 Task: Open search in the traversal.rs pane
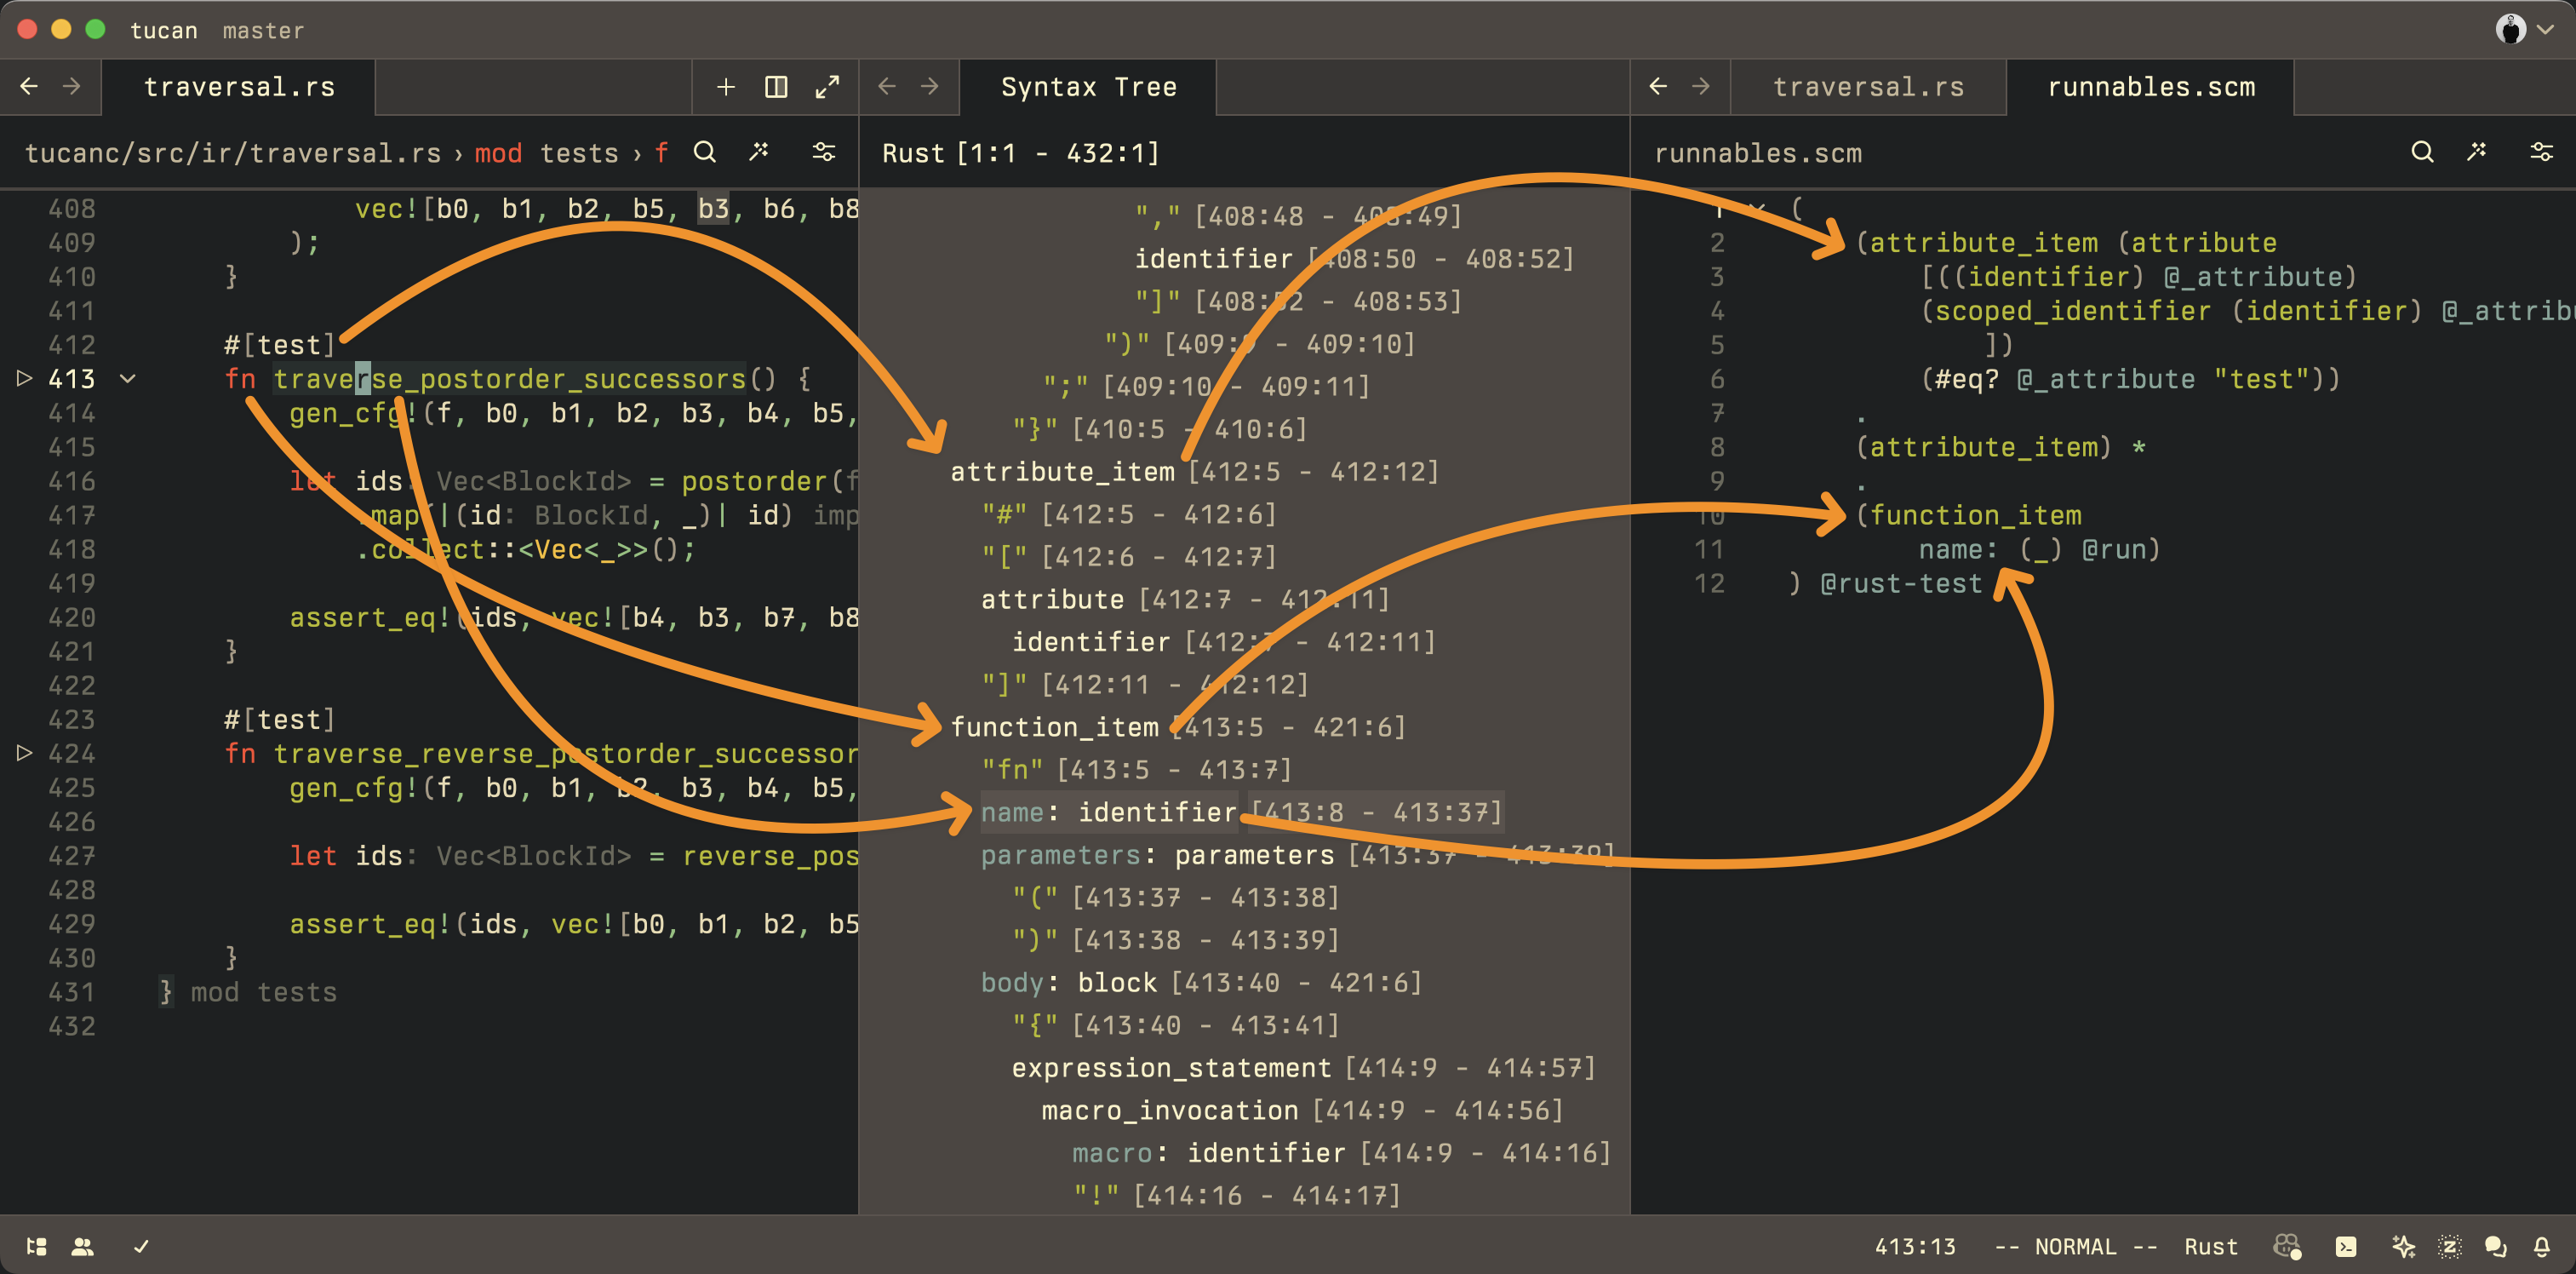(706, 152)
